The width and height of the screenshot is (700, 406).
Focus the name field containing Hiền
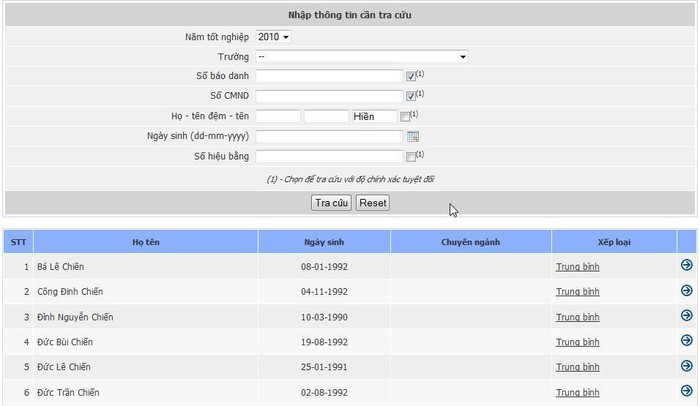pos(375,117)
